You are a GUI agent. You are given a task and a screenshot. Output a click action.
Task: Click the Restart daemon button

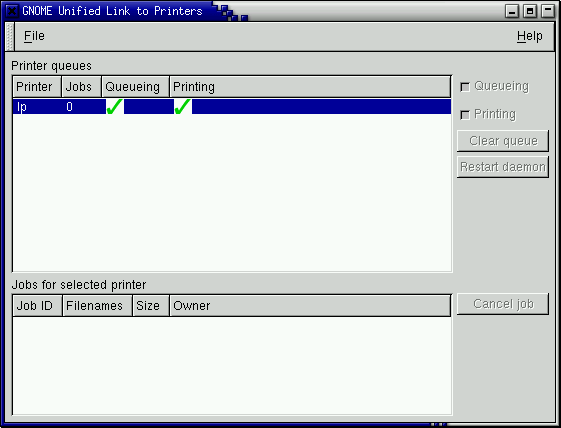click(503, 167)
